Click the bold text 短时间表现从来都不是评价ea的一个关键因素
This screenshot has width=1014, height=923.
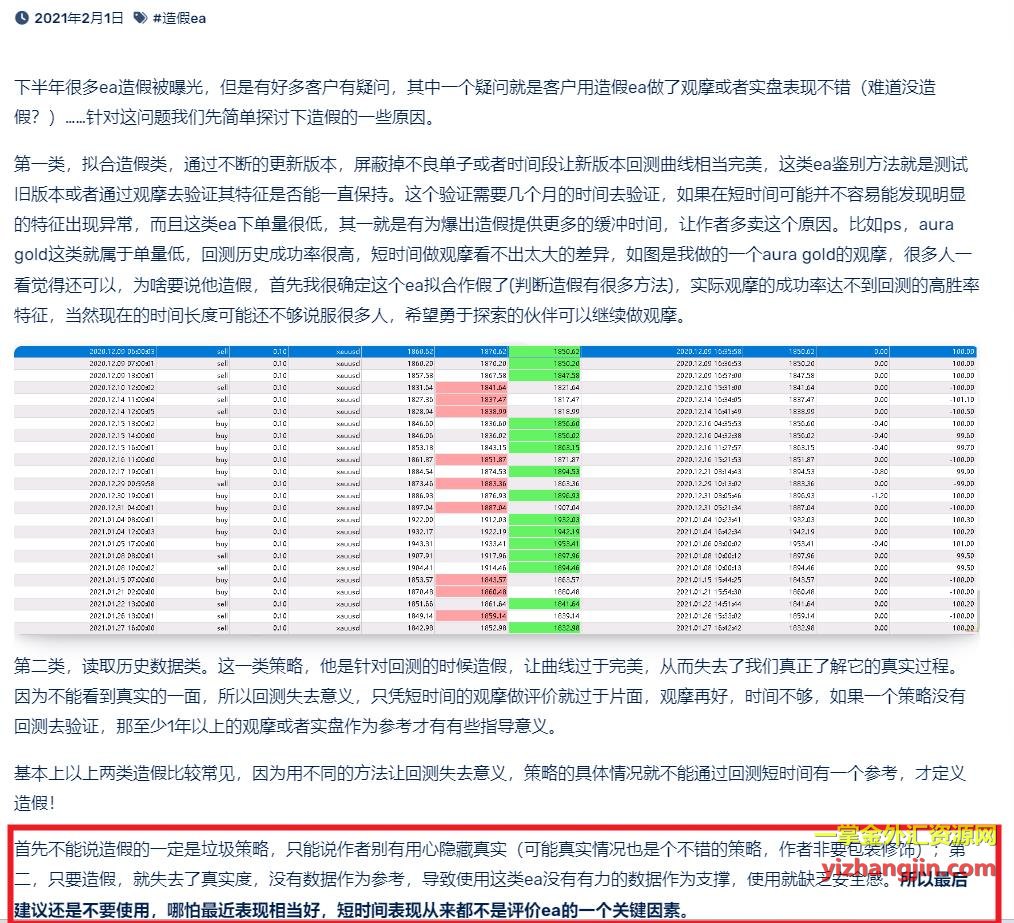click(508, 910)
